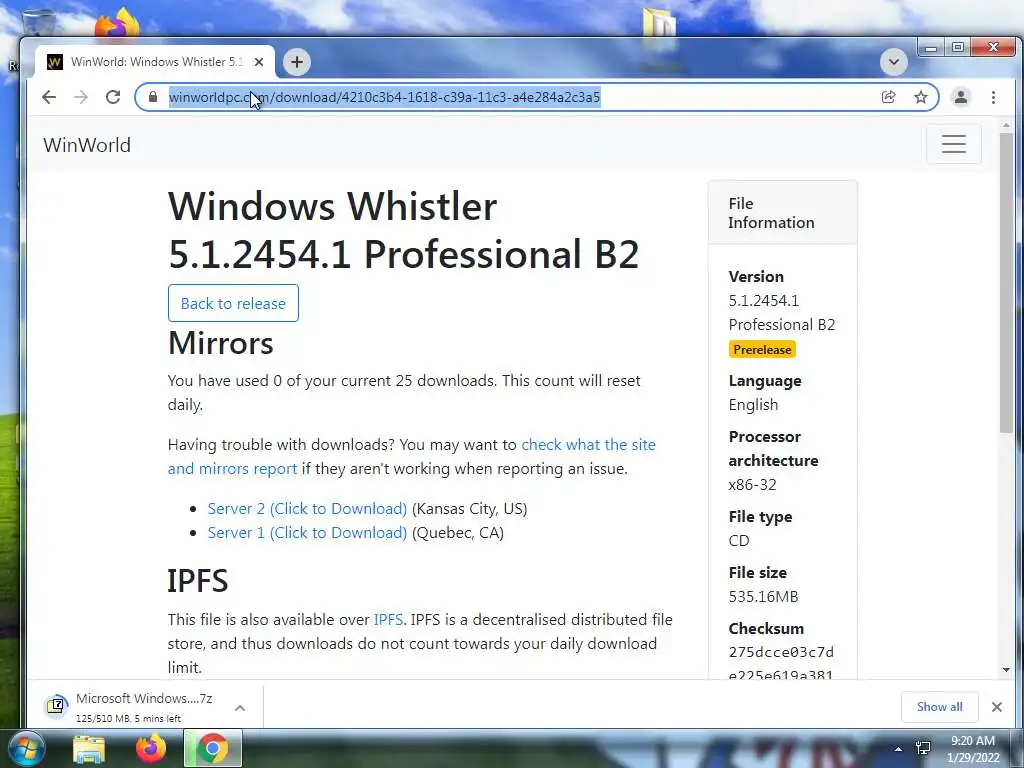Click the 7z file icon in downloads bar
This screenshot has width=1024, height=768.
56,707
